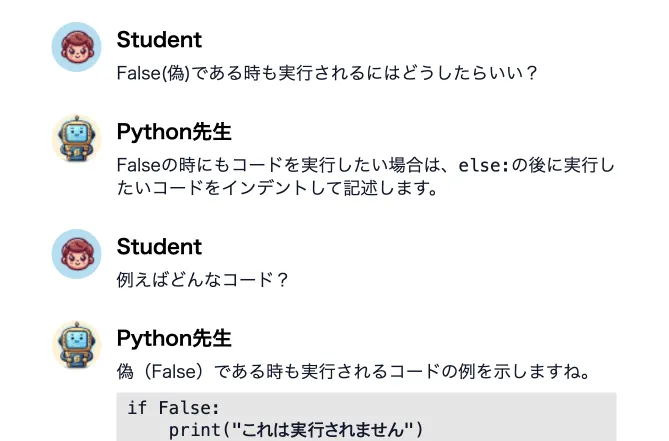The image size is (669, 441).
Task: Click the second Student avatar icon
Action: pos(77,254)
